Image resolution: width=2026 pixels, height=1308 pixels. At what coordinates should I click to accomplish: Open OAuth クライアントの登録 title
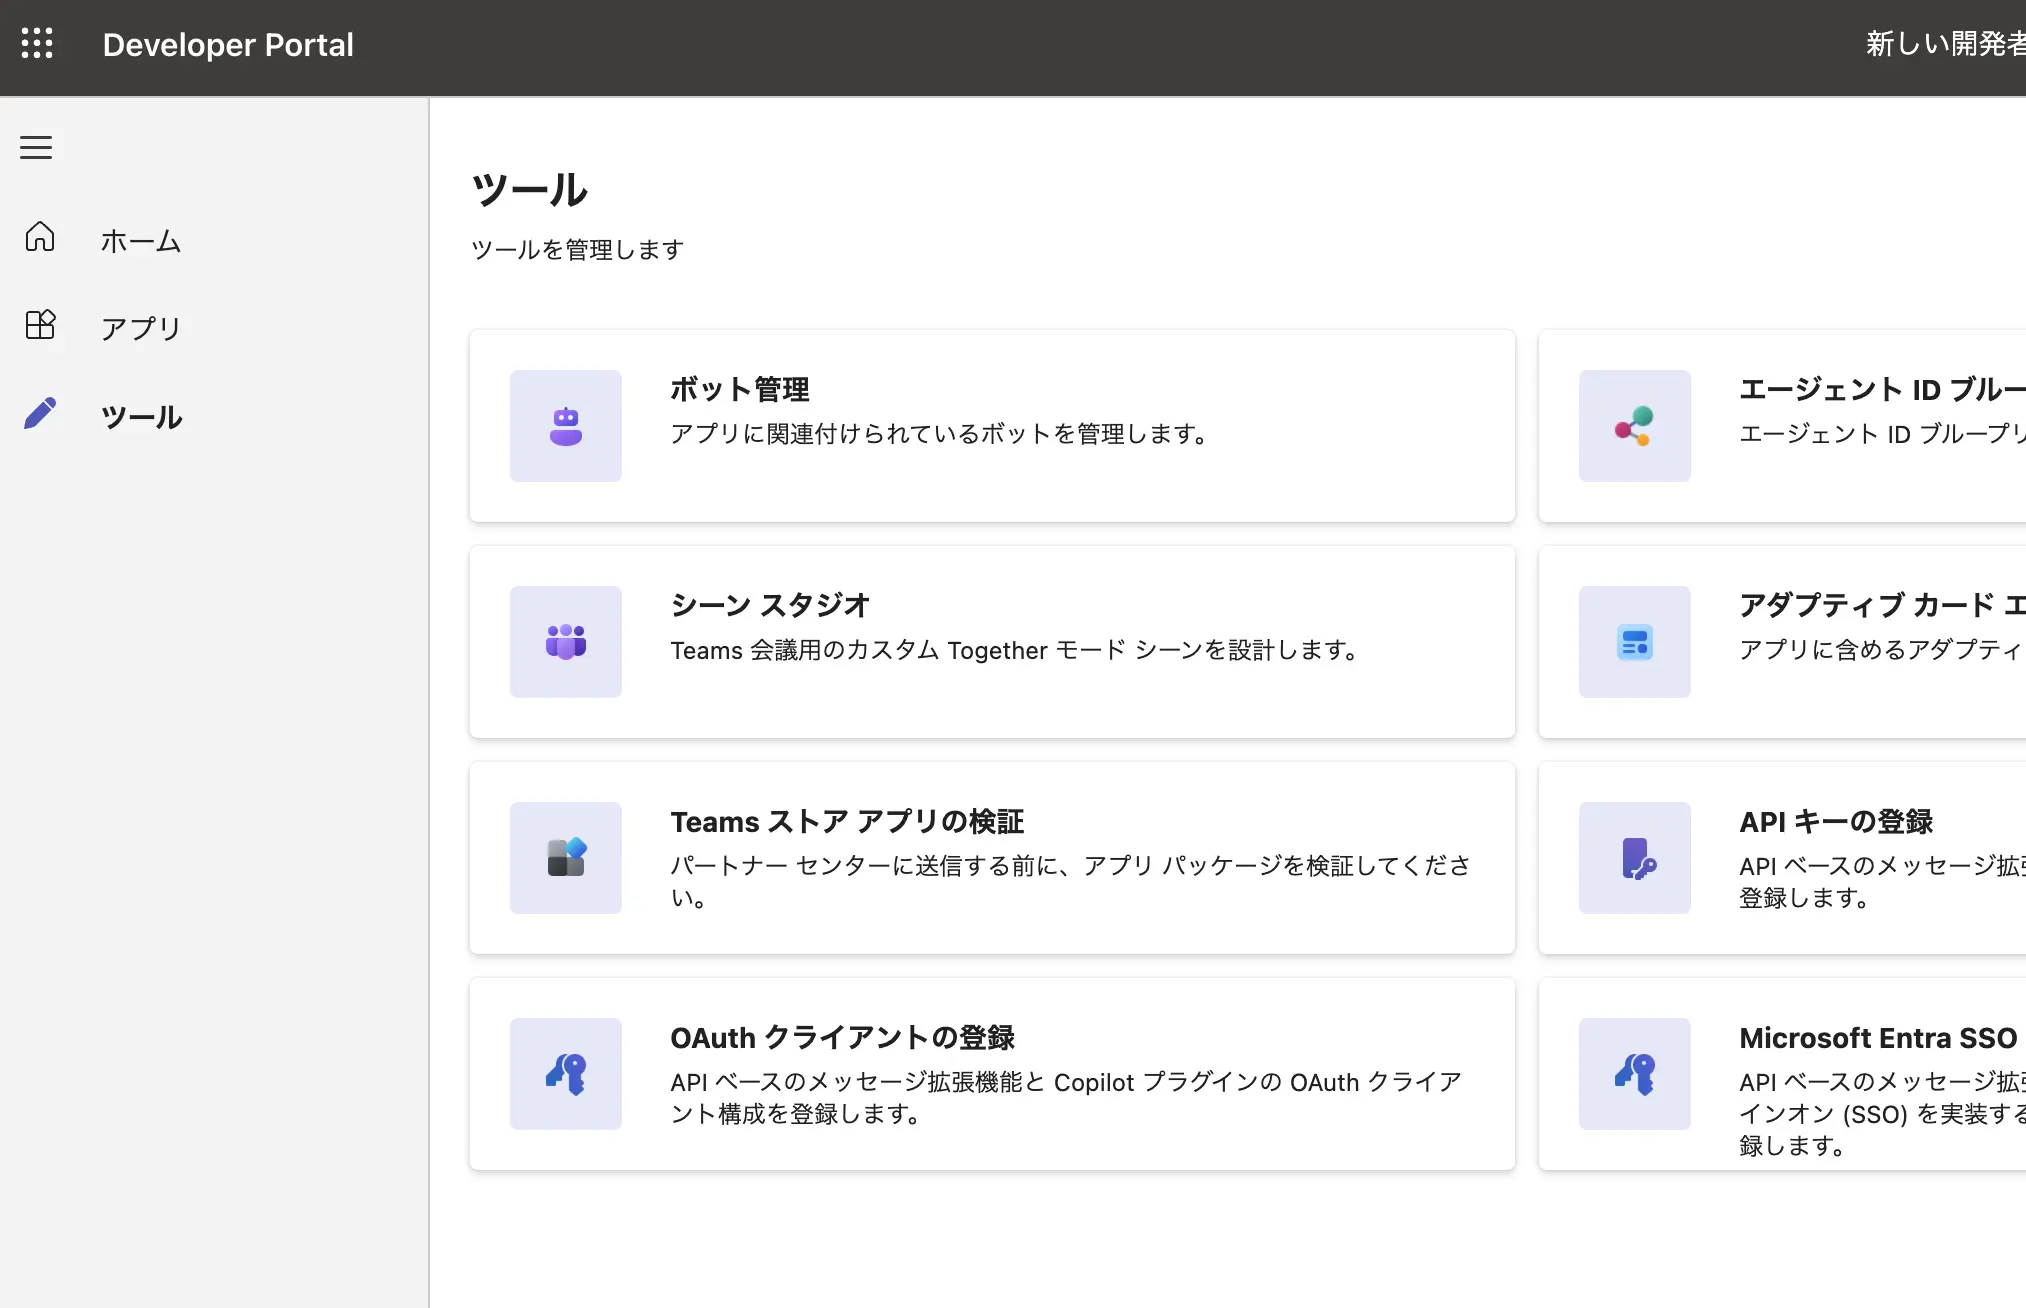click(x=842, y=1037)
